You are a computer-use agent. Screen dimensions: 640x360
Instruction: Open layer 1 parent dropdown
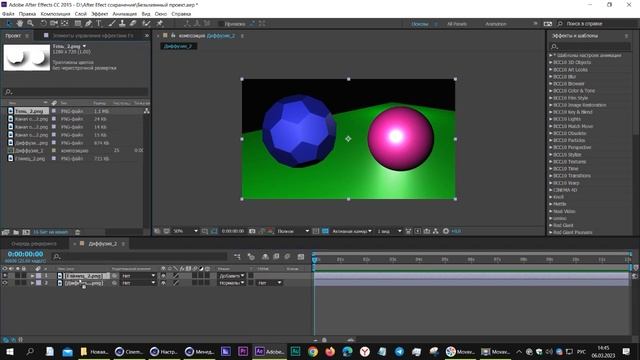(x=138, y=276)
